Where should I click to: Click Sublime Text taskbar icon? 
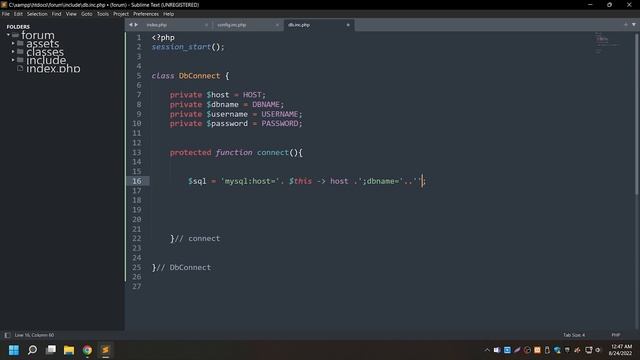click(x=106, y=350)
